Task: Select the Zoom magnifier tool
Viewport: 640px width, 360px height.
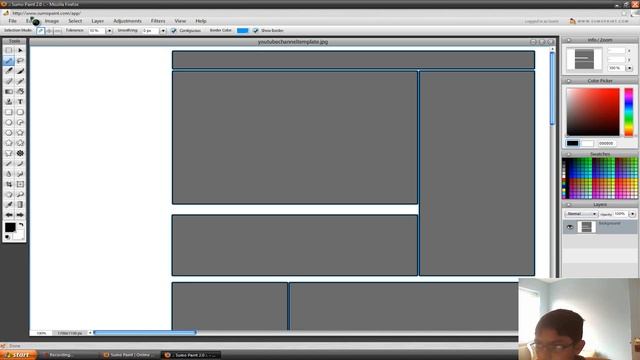Action: (x=20, y=194)
